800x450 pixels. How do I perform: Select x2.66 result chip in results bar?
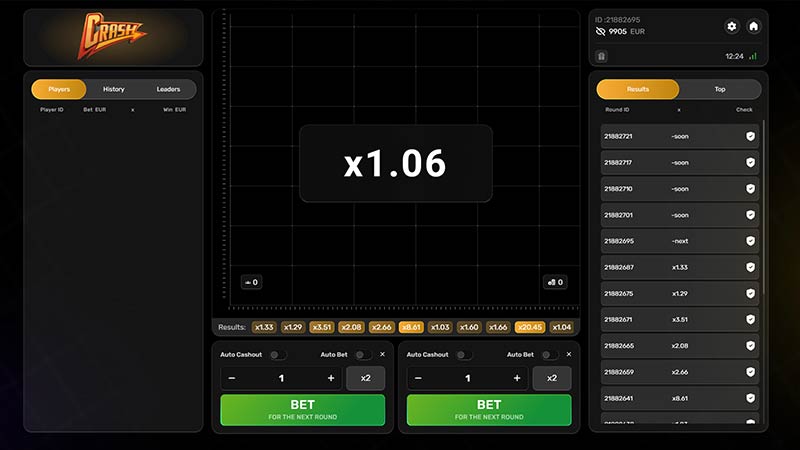(382, 327)
